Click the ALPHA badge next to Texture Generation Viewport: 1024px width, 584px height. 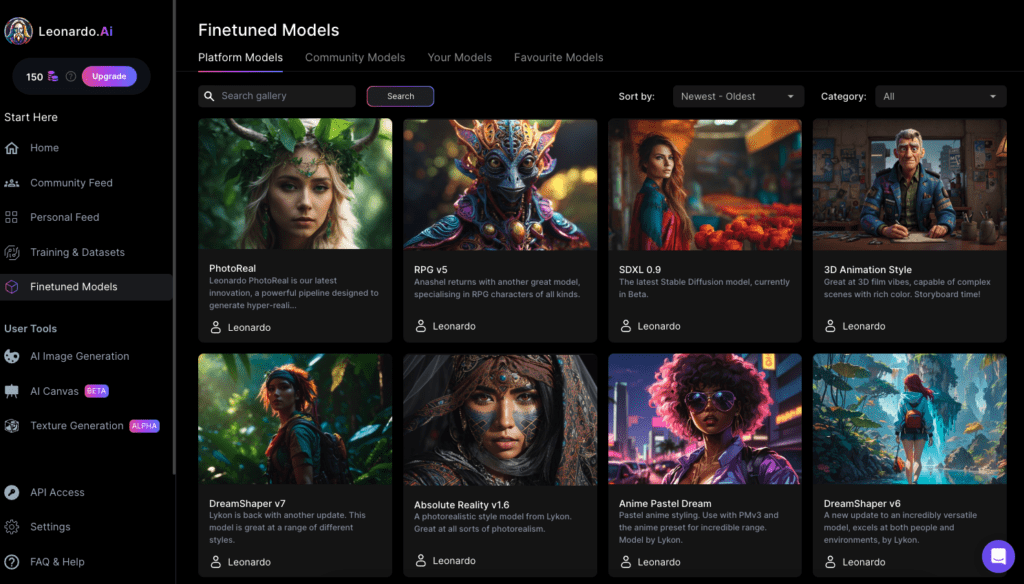pos(144,426)
